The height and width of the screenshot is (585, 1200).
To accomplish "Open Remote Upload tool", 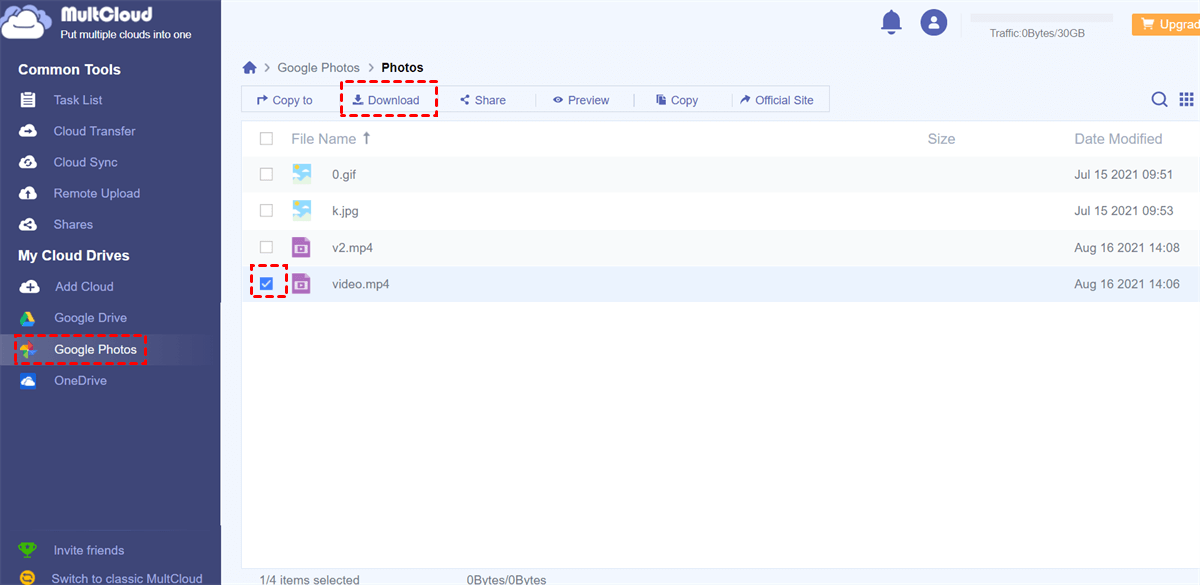I will coord(97,193).
